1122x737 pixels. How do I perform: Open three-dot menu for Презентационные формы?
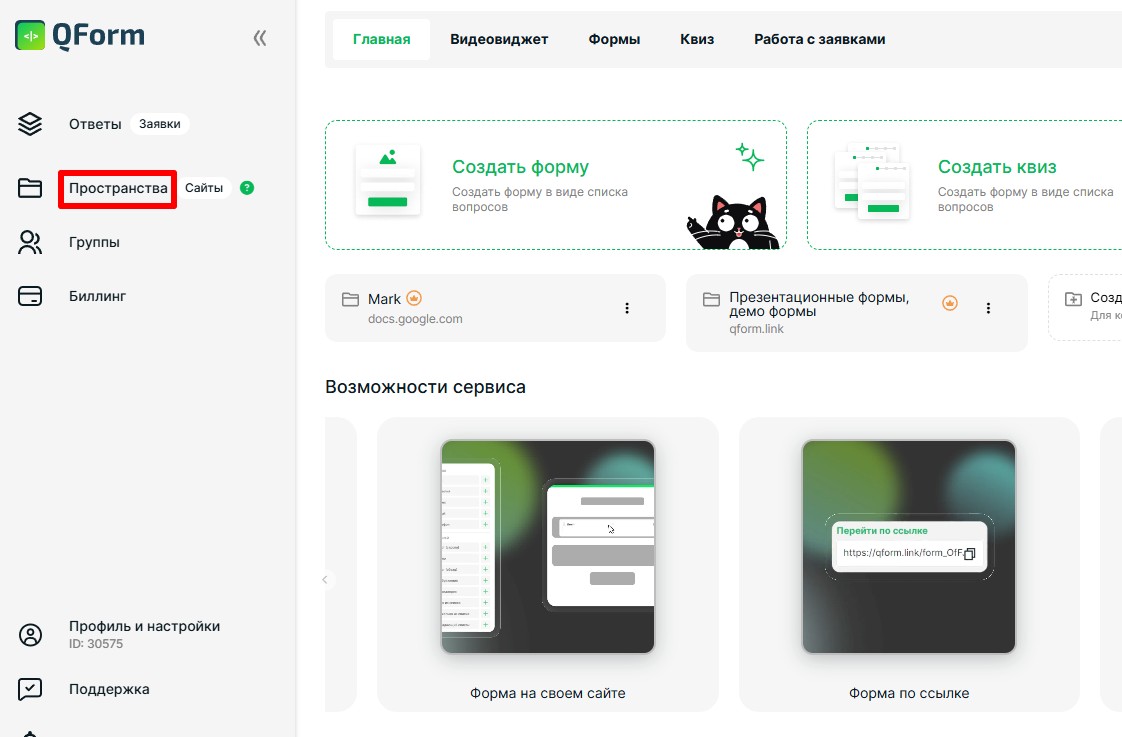pos(988,308)
